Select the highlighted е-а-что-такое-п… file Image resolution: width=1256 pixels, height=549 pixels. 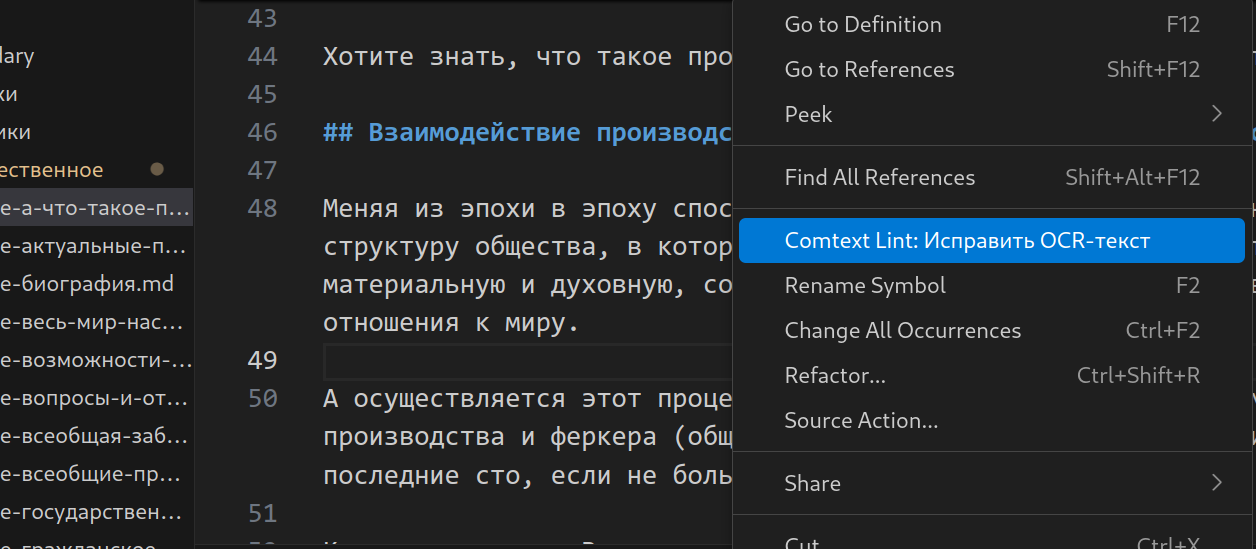point(94,209)
